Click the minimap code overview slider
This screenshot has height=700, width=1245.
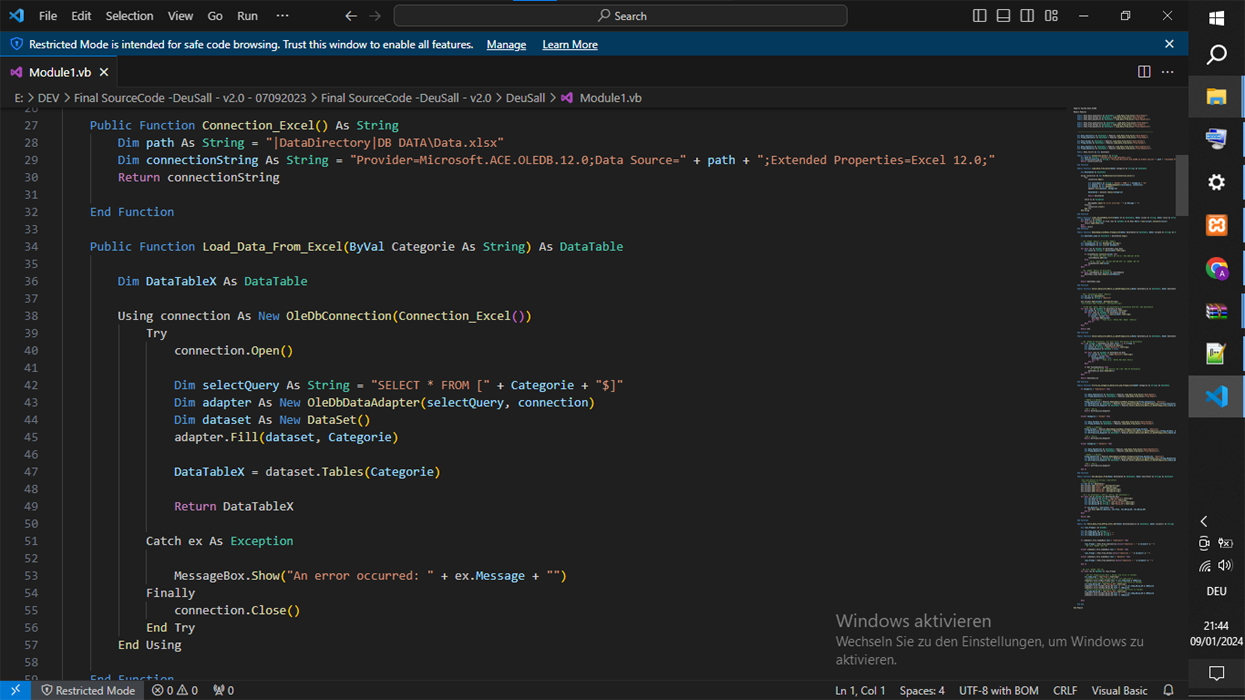pos(1125,185)
